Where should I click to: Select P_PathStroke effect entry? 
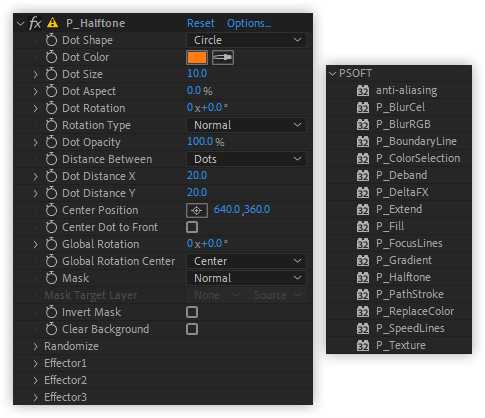pyautogui.click(x=410, y=294)
